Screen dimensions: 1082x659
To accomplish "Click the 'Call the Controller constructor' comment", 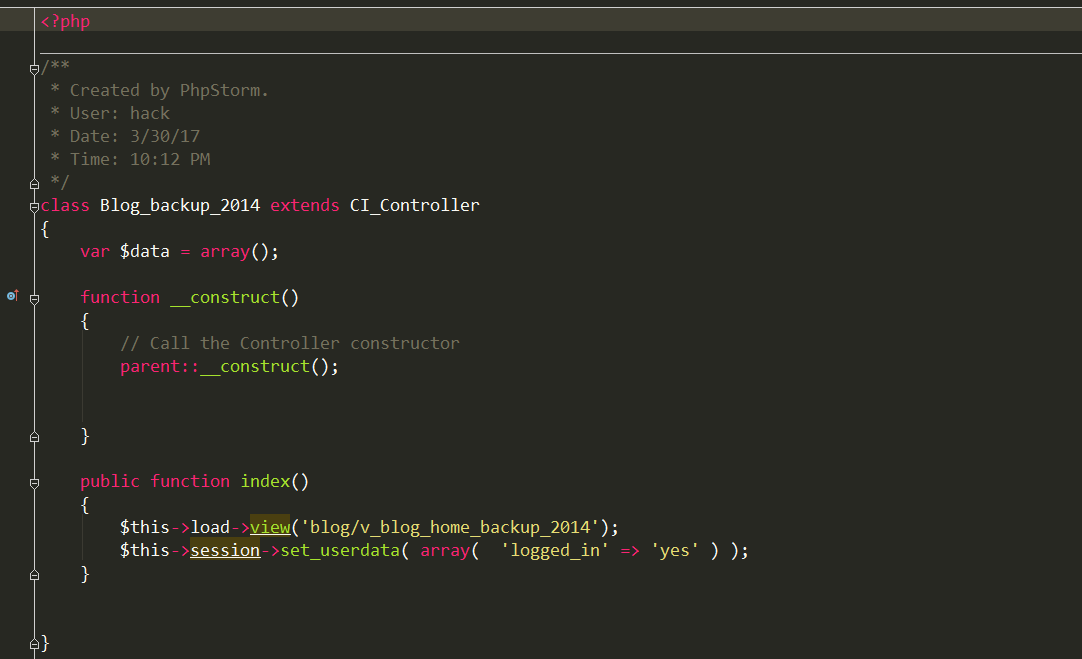I will tap(289, 343).
